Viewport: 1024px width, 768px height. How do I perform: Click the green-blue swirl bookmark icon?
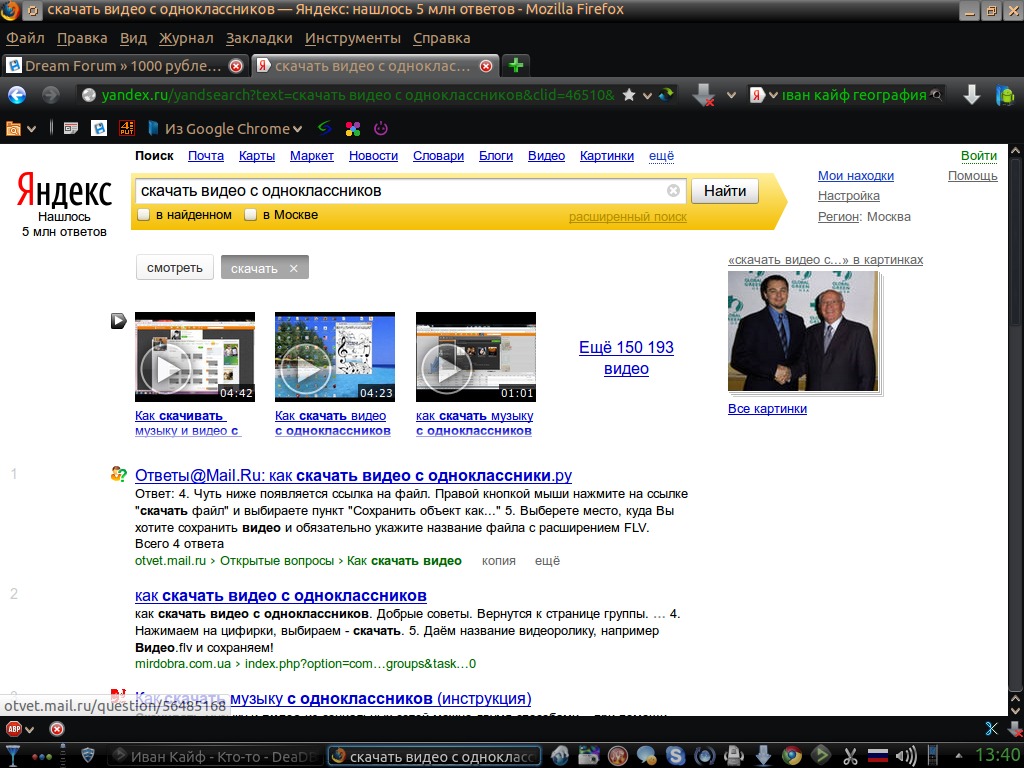325,128
